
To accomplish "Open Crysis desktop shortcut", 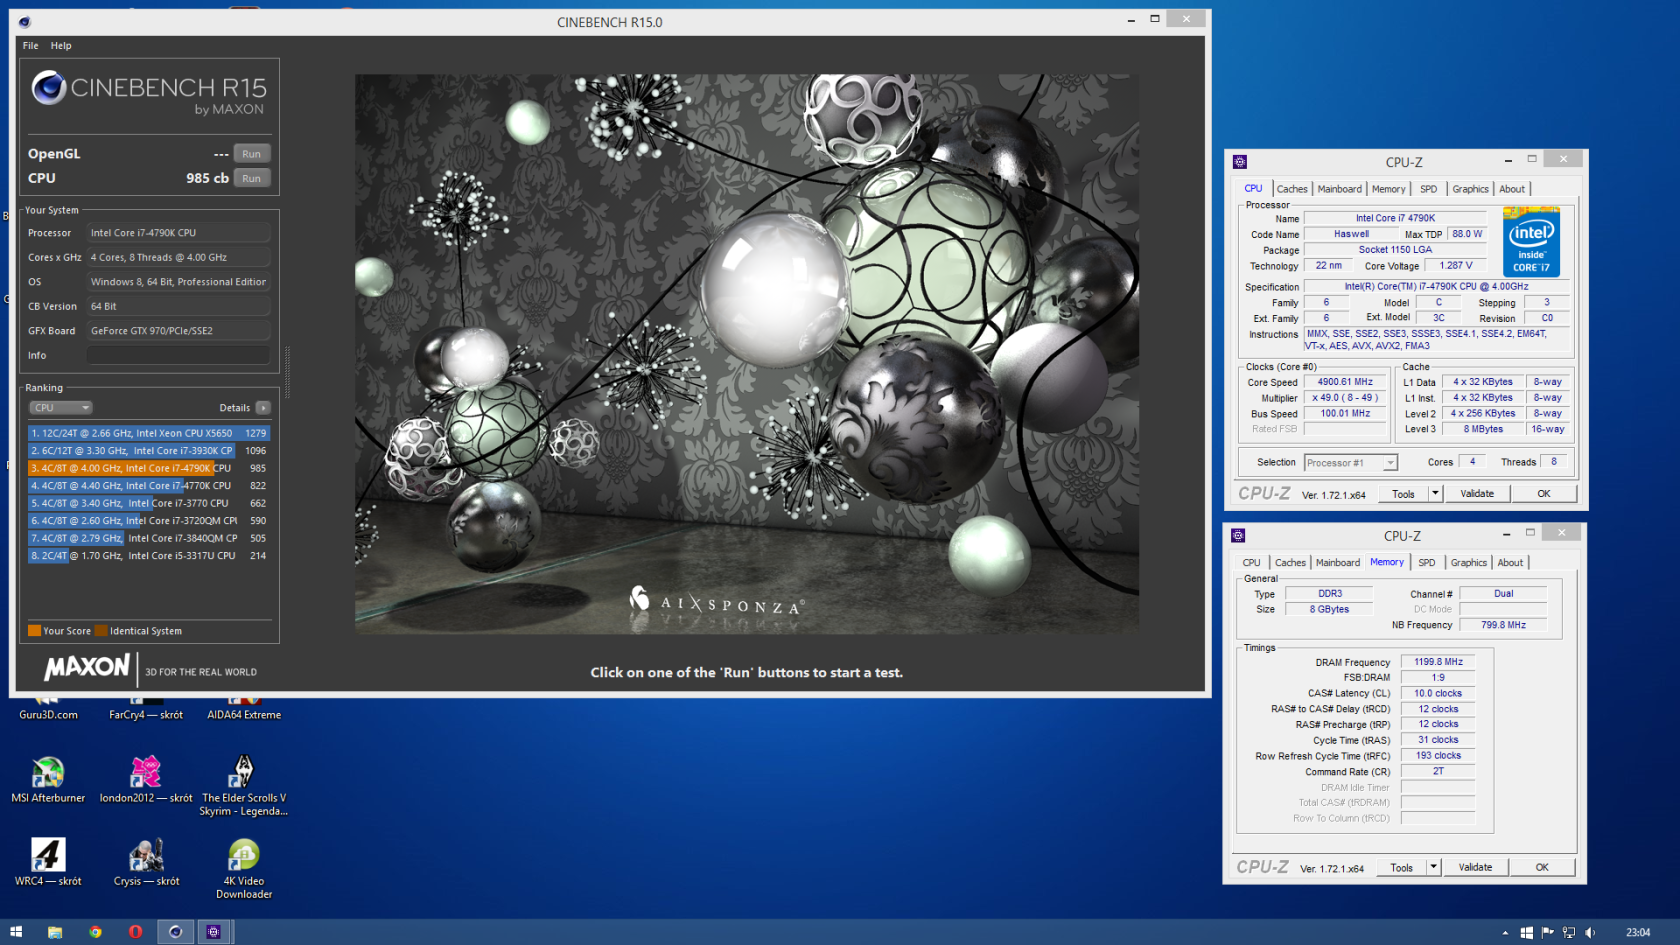I will [146, 863].
